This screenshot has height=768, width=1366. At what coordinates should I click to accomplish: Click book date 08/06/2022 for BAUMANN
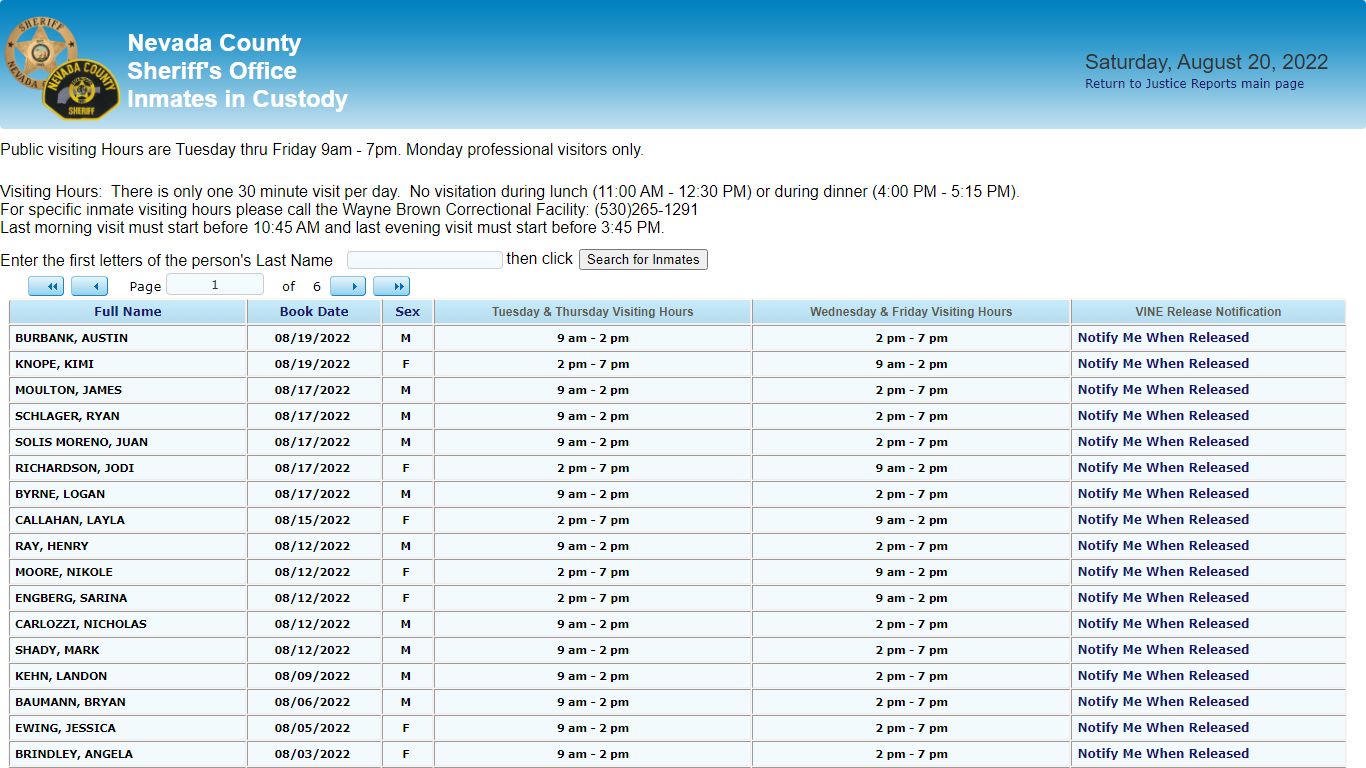313,702
